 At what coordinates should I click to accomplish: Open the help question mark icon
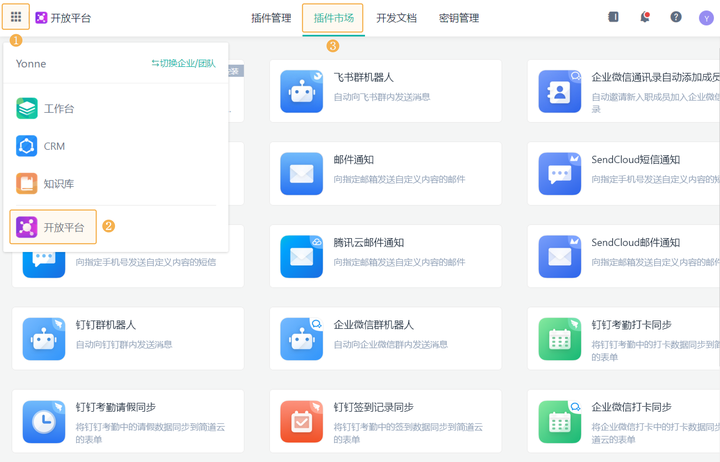tap(675, 17)
